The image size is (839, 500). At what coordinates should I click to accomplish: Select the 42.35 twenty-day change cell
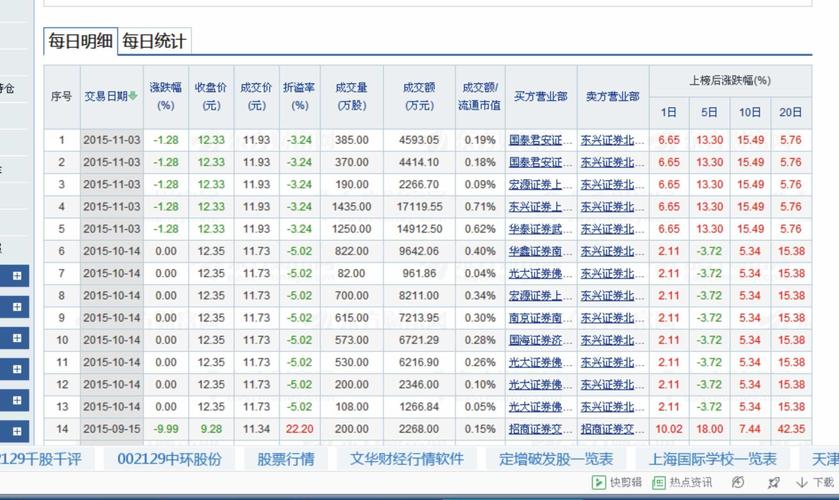[791, 429]
